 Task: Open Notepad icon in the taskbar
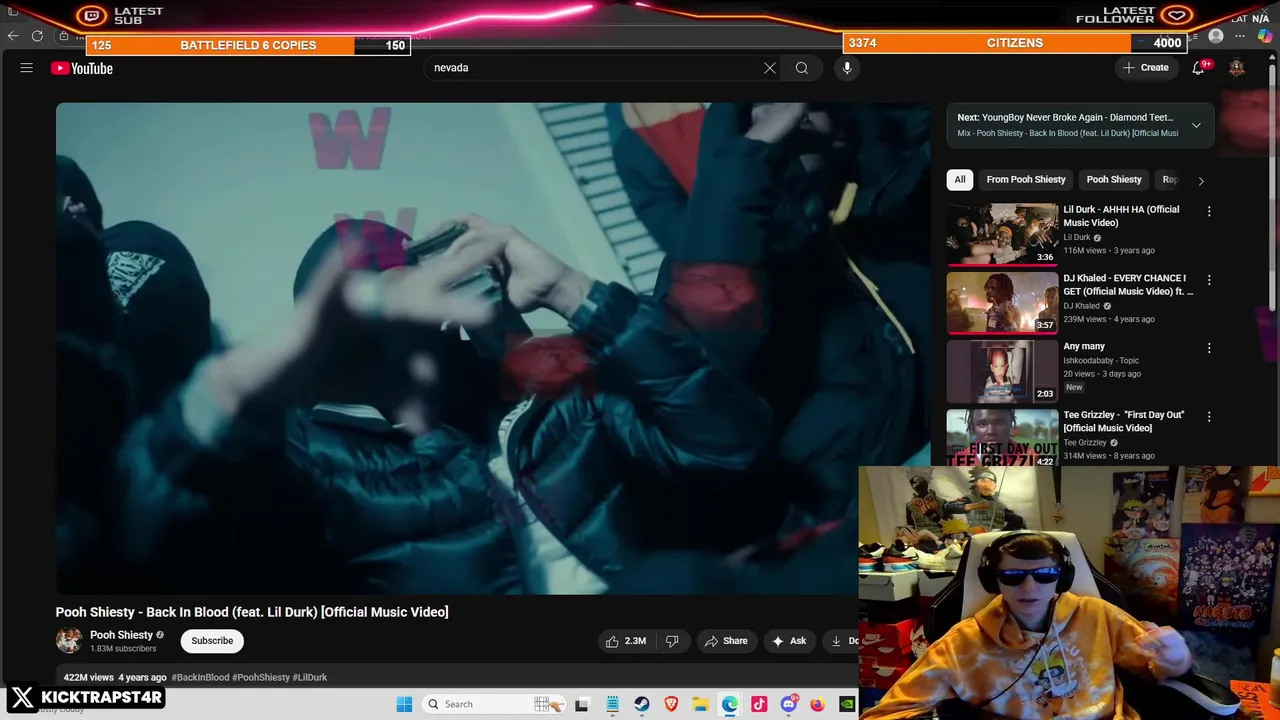point(612,704)
